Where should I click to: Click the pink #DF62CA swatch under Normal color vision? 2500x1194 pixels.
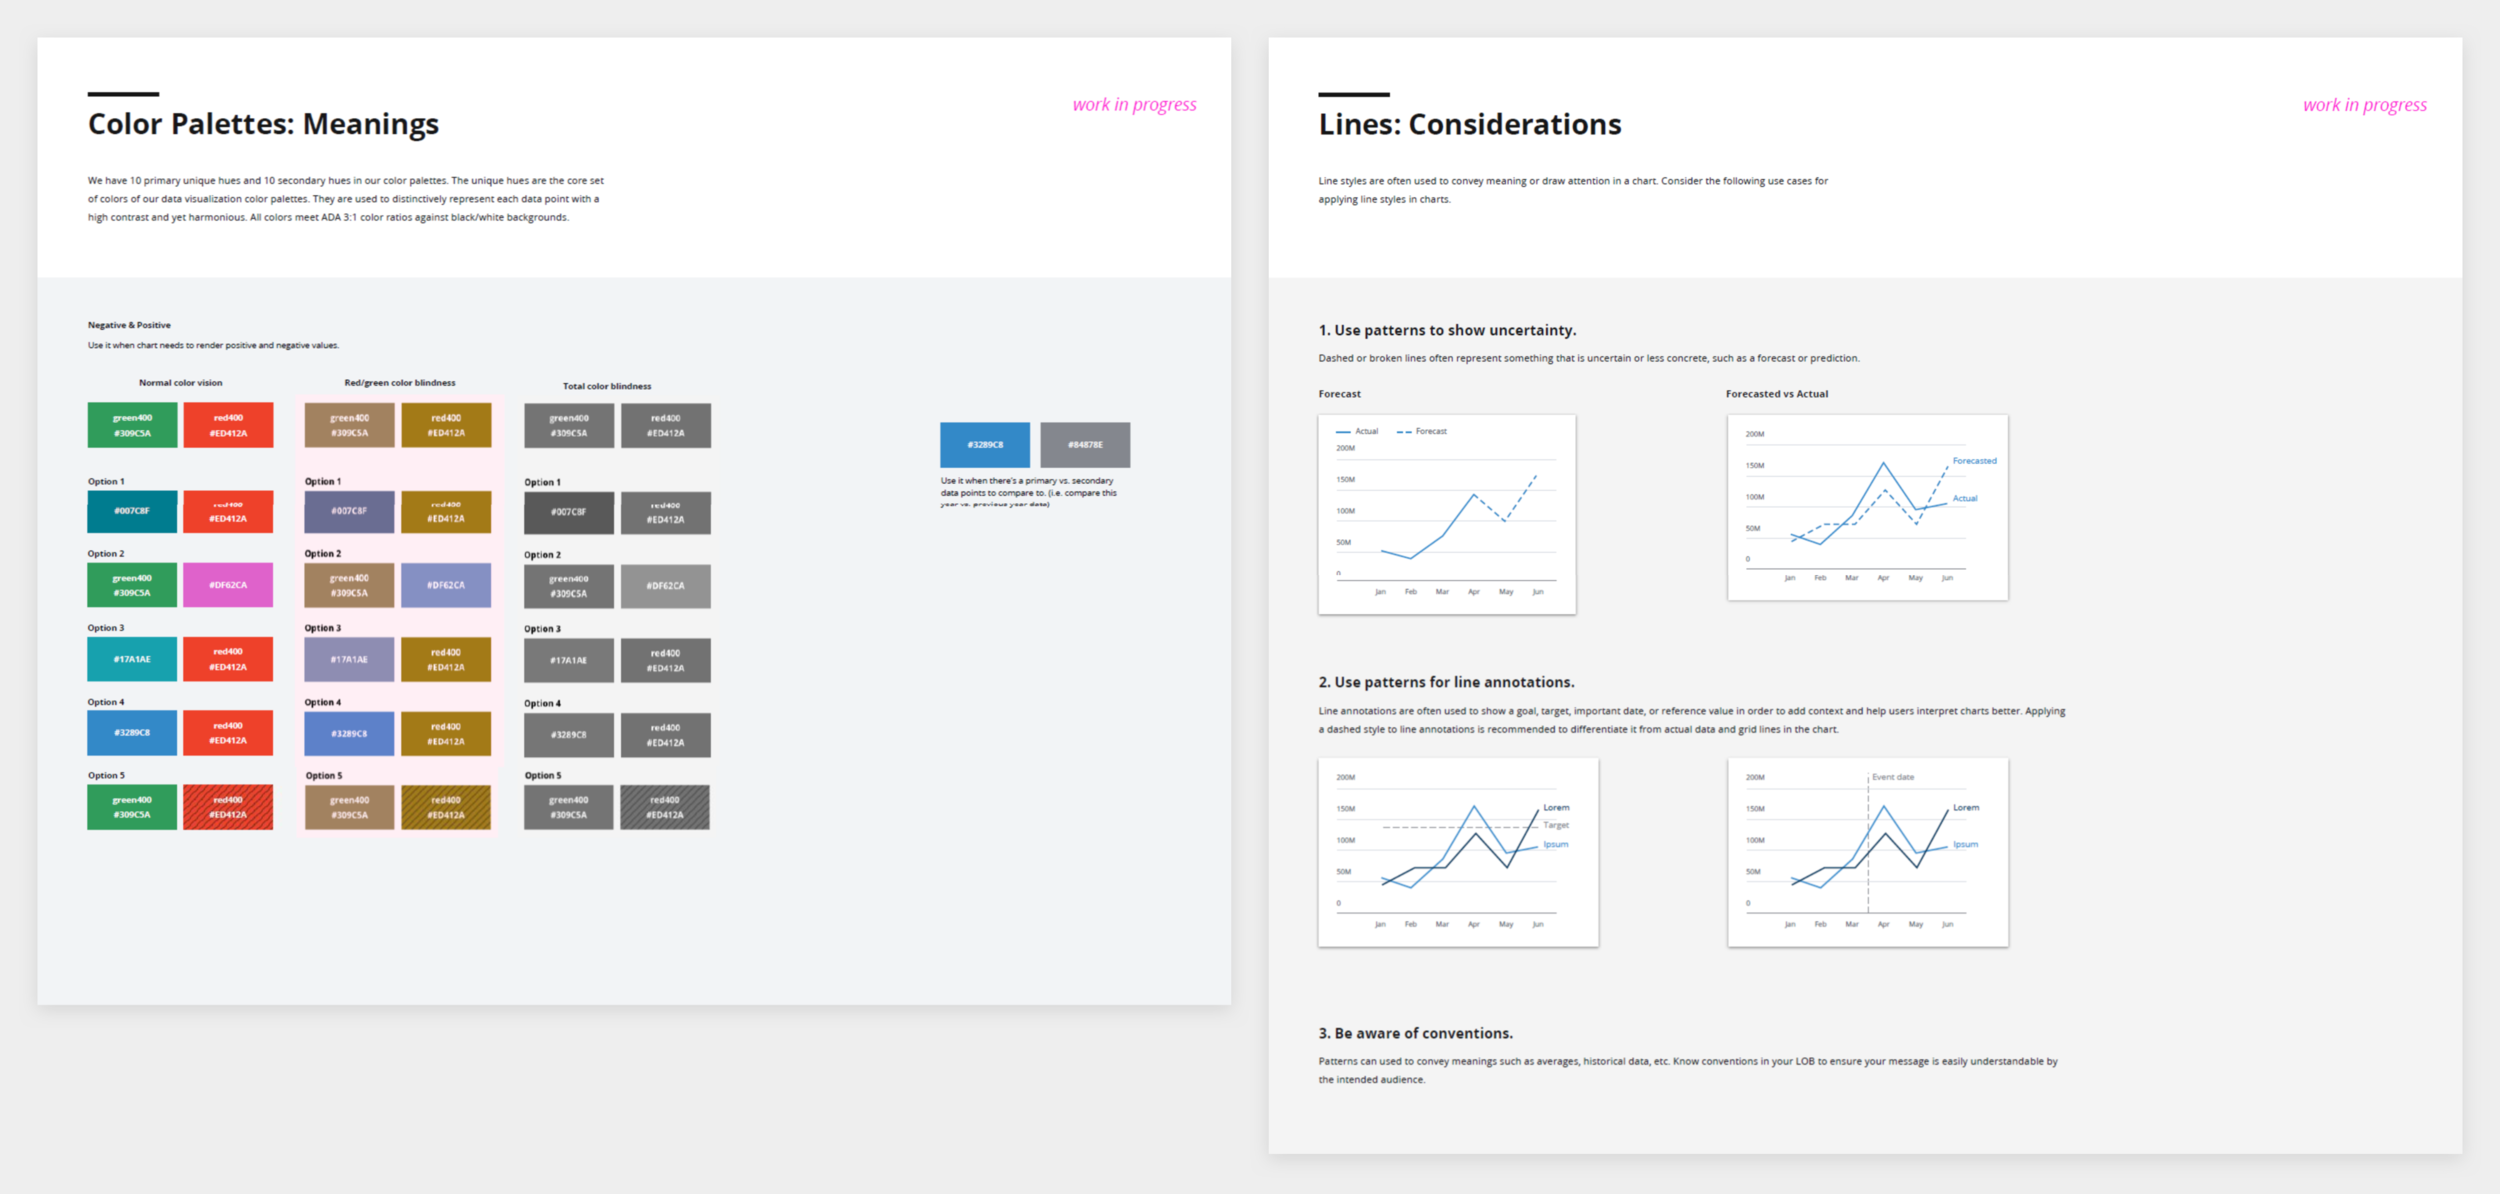[228, 585]
